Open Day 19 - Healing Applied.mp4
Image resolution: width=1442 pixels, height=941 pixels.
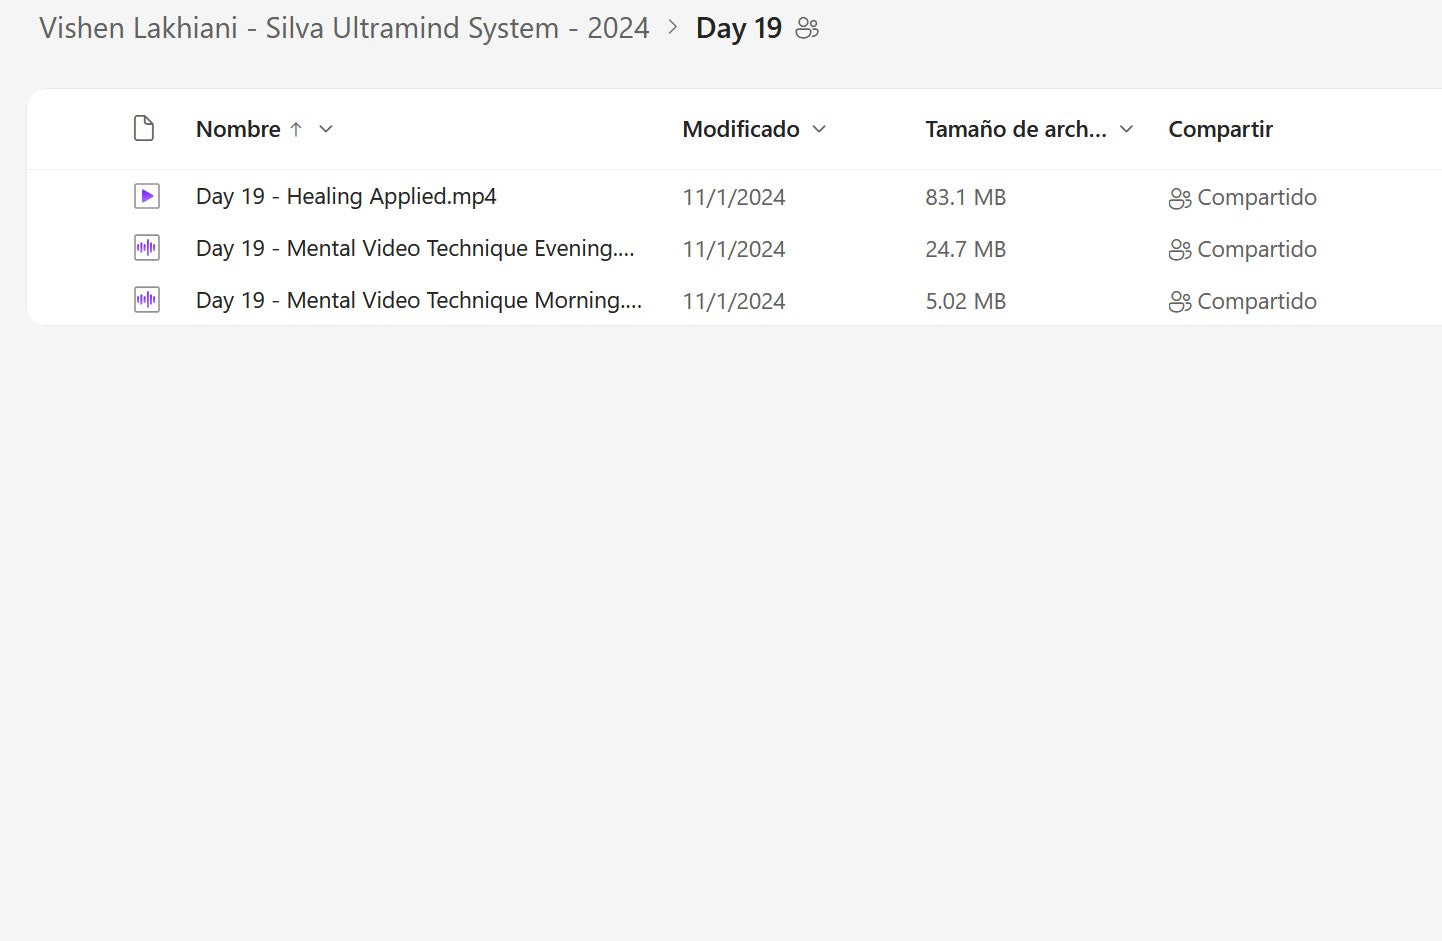pos(346,197)
